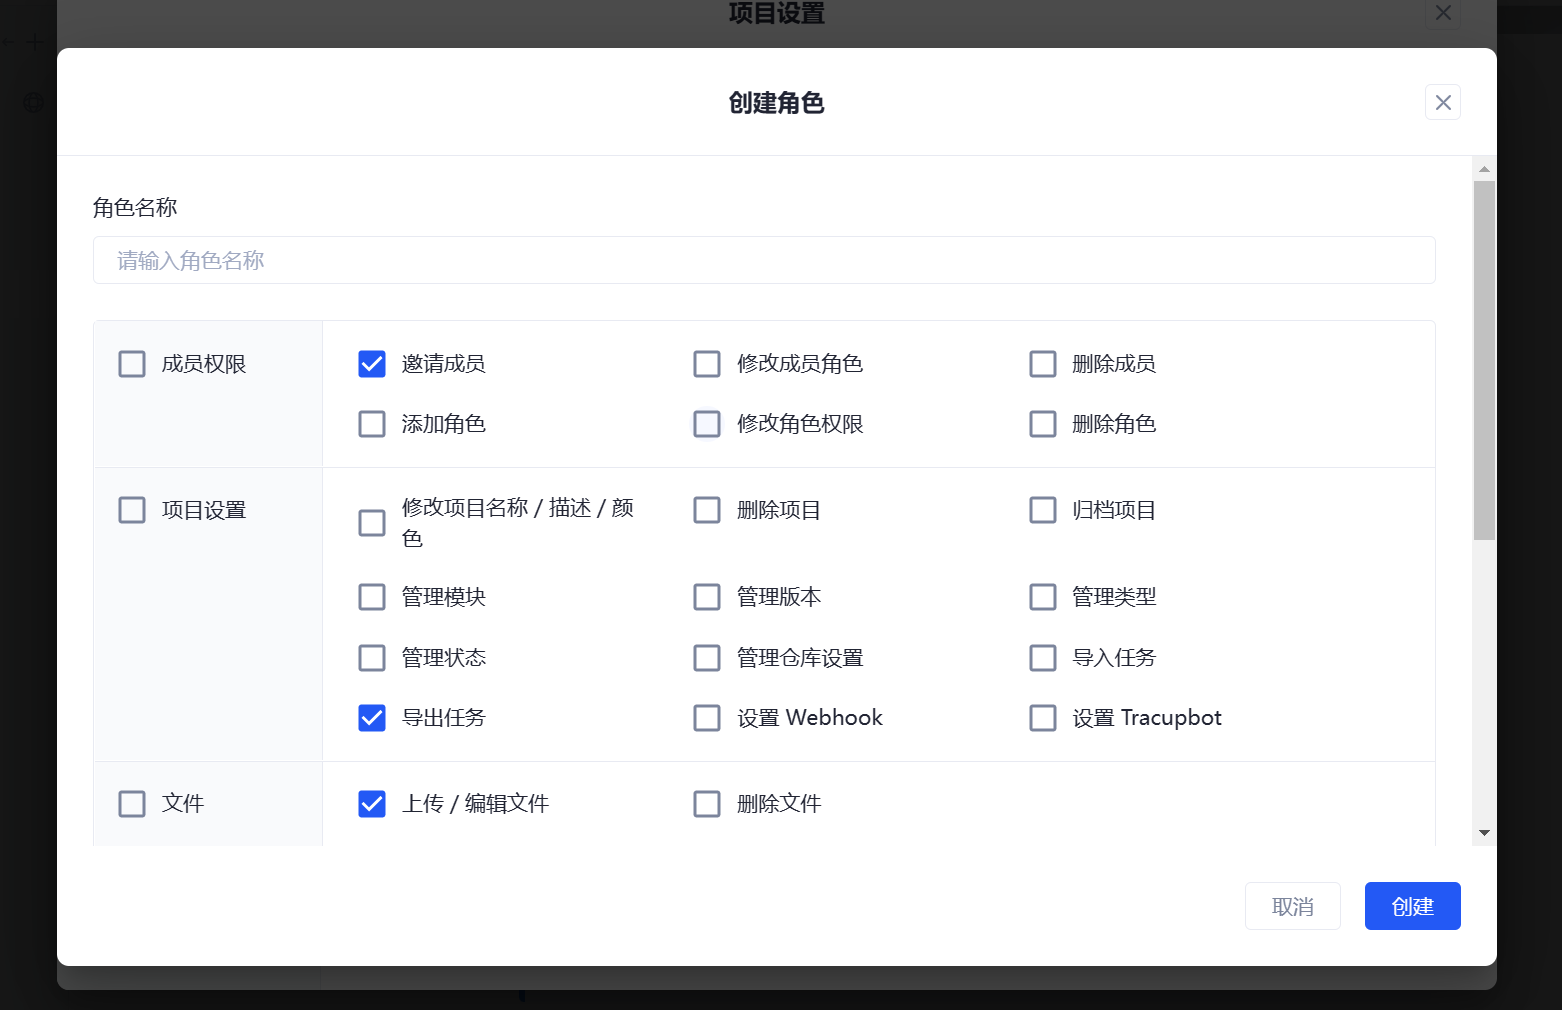
Task: Enable the 修改成员角色 permission
Action: (707, 364)
